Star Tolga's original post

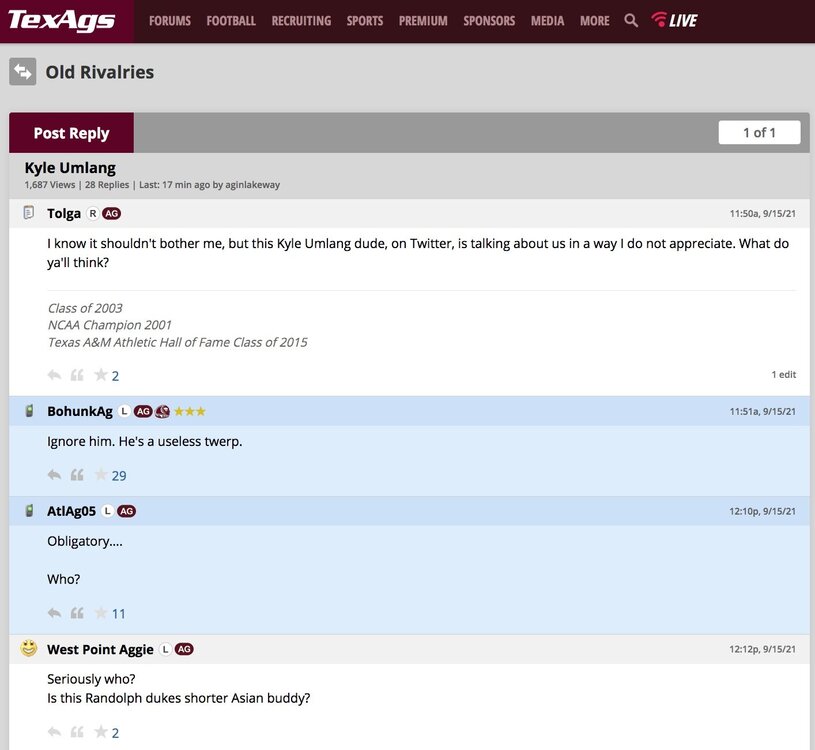click(x=101, y=376)
